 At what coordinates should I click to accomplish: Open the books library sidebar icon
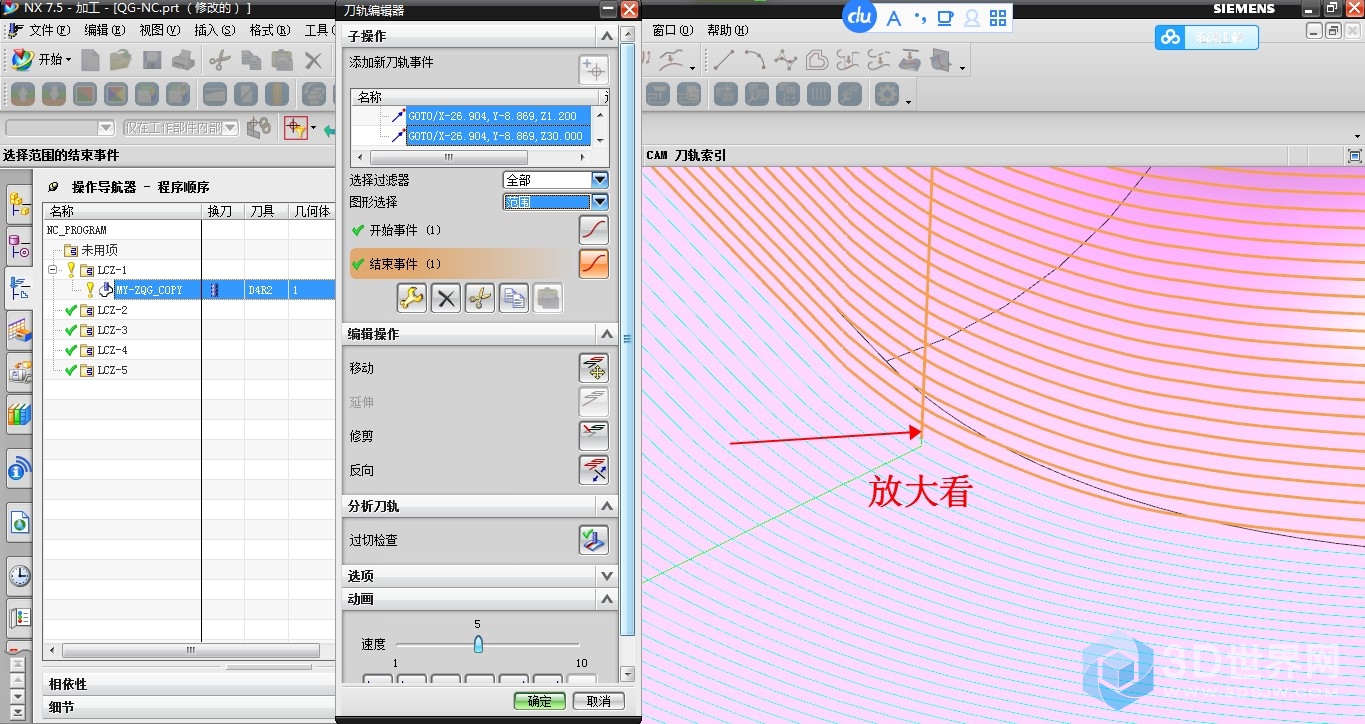click(x=19, y=412)
